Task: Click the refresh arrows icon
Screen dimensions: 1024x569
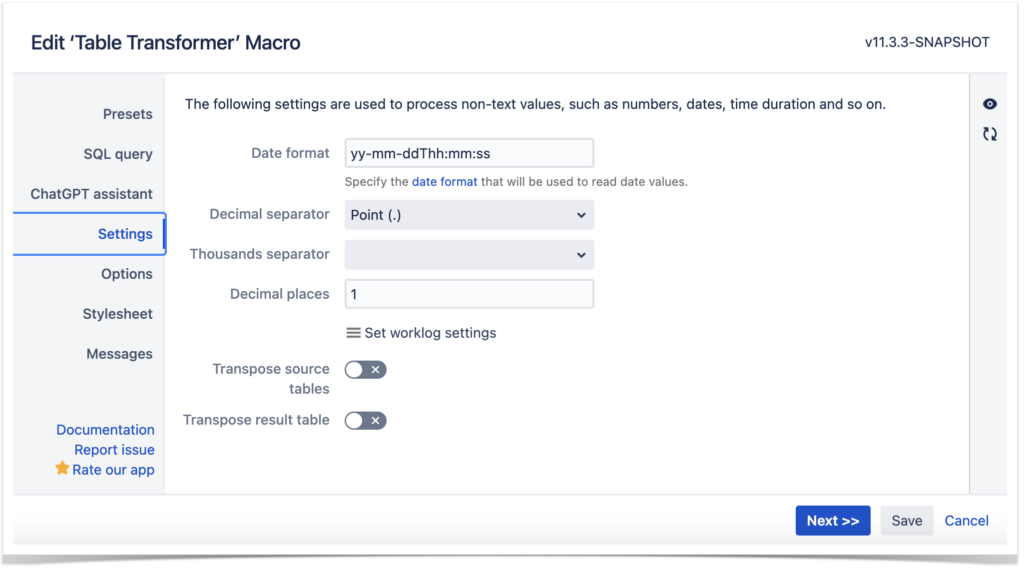Action: click(x=989, y=134)
